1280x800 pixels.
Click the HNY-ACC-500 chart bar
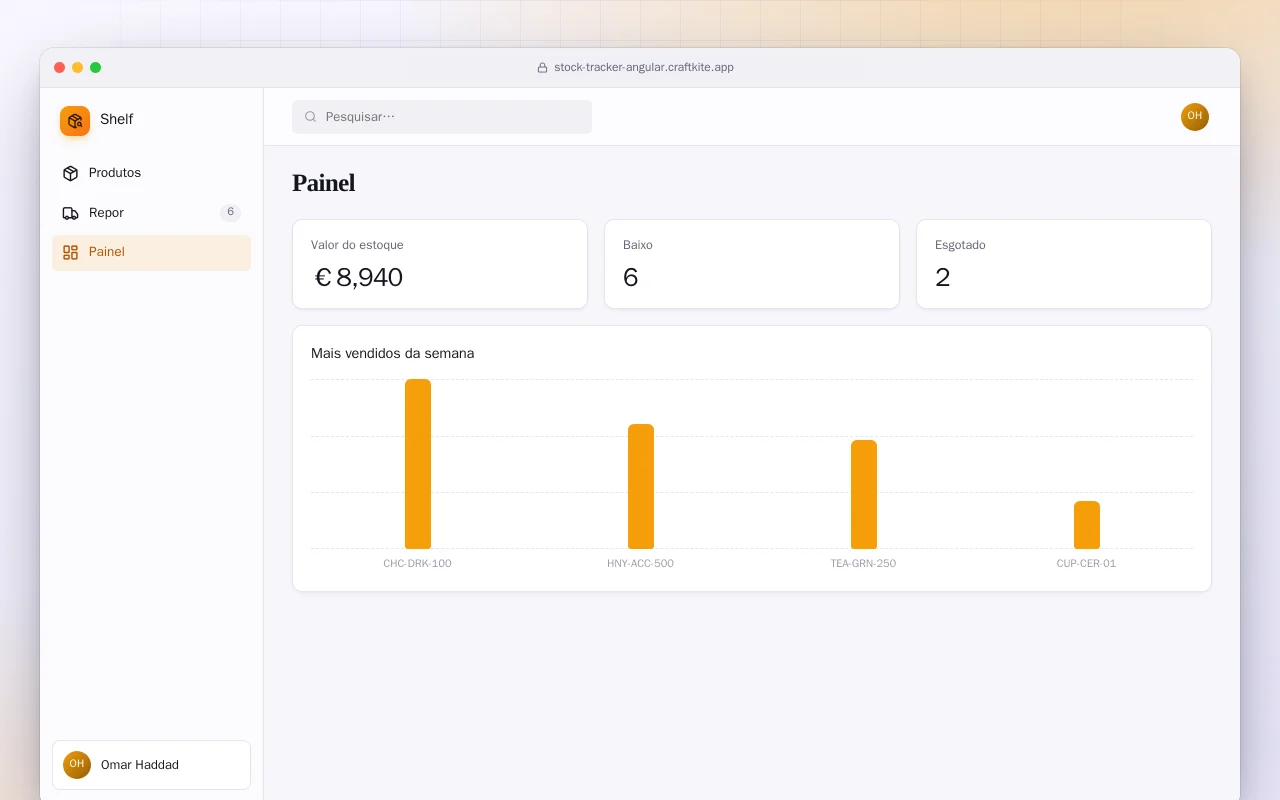[x=641, y=487]
